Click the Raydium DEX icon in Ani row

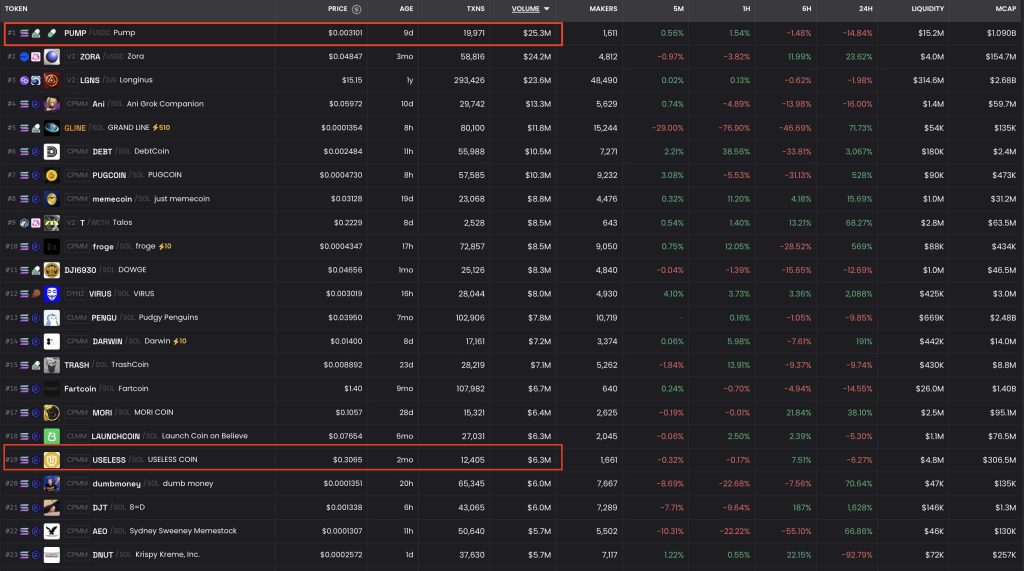(x=36, y=104)
